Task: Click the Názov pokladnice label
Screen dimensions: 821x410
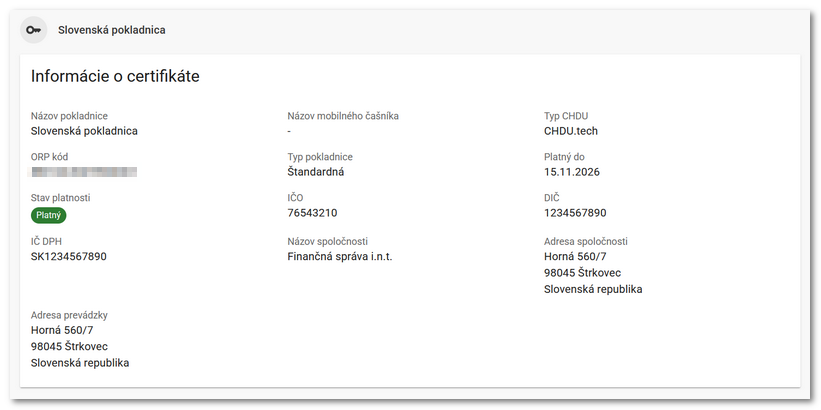Action: coord(69,116)
